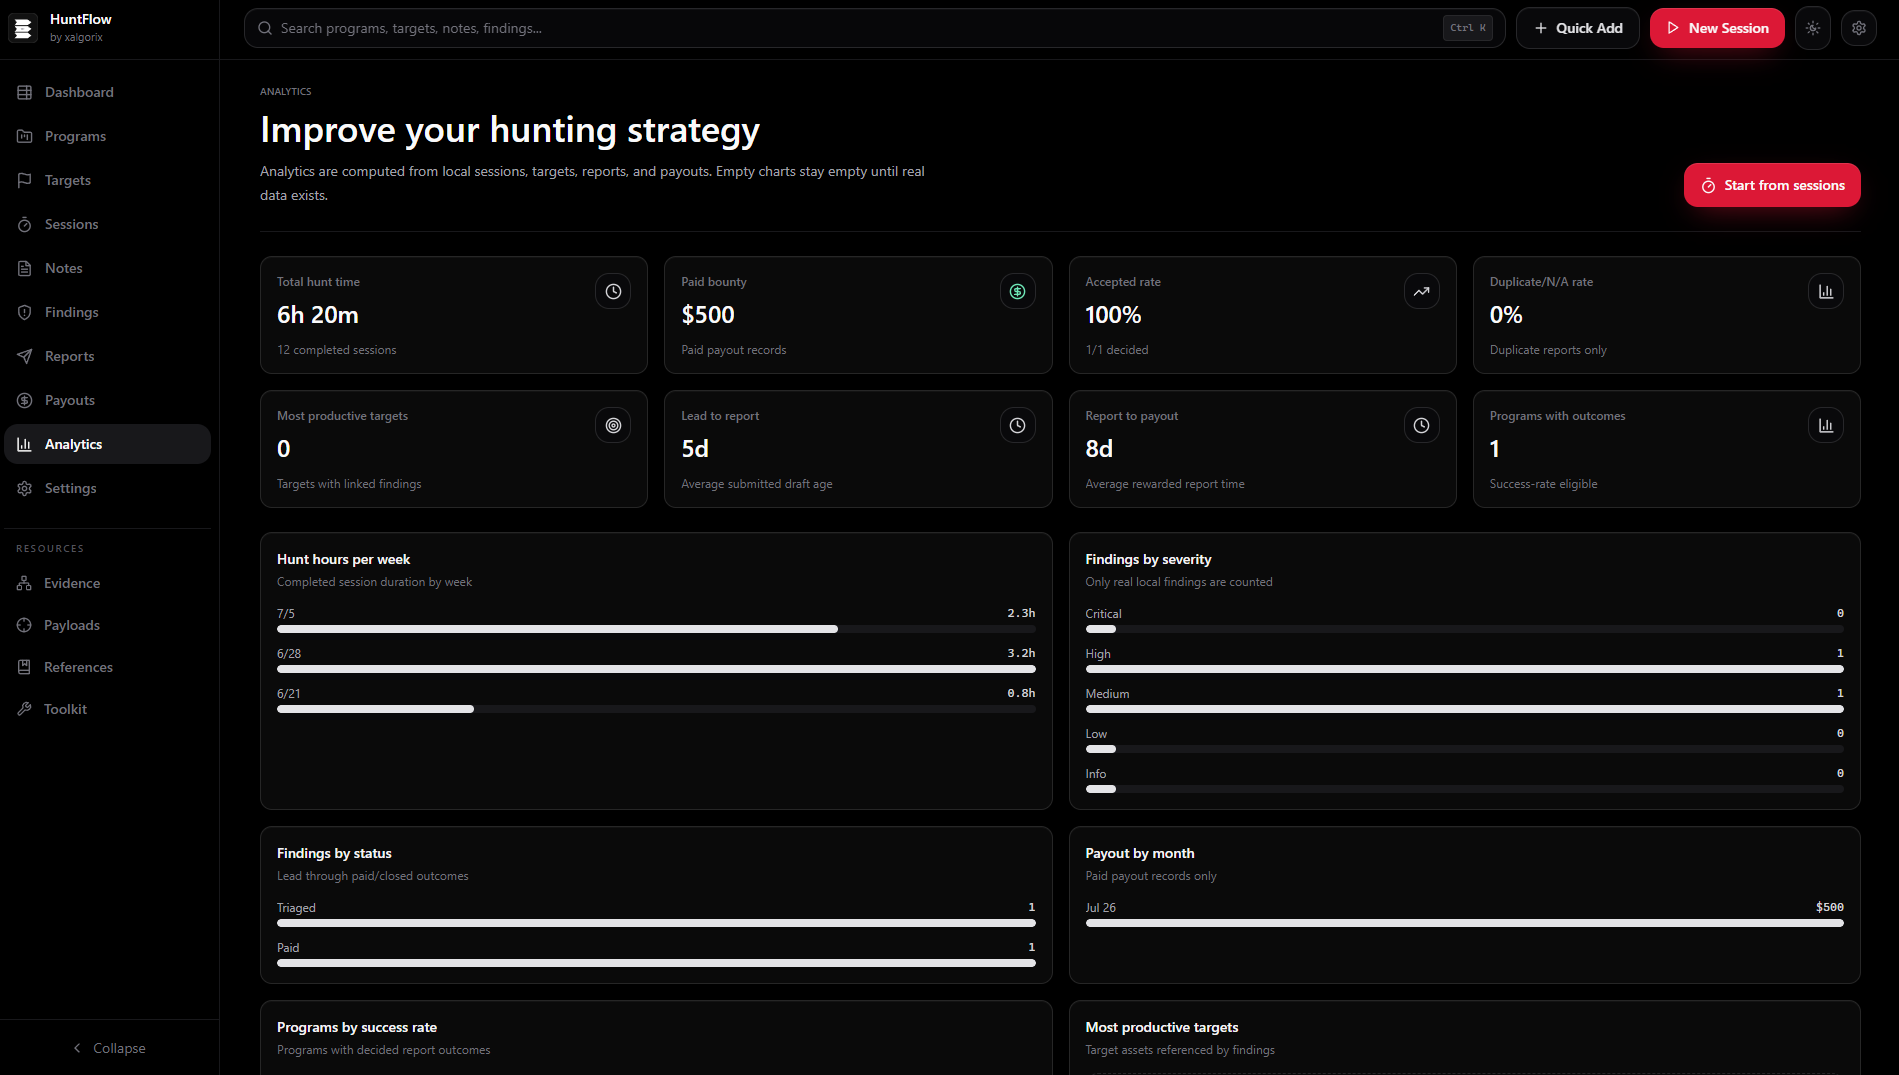Click the Programs folder icon
Image resolution: width=1899 pixels, height=1075 pixels.
point(25,136)
